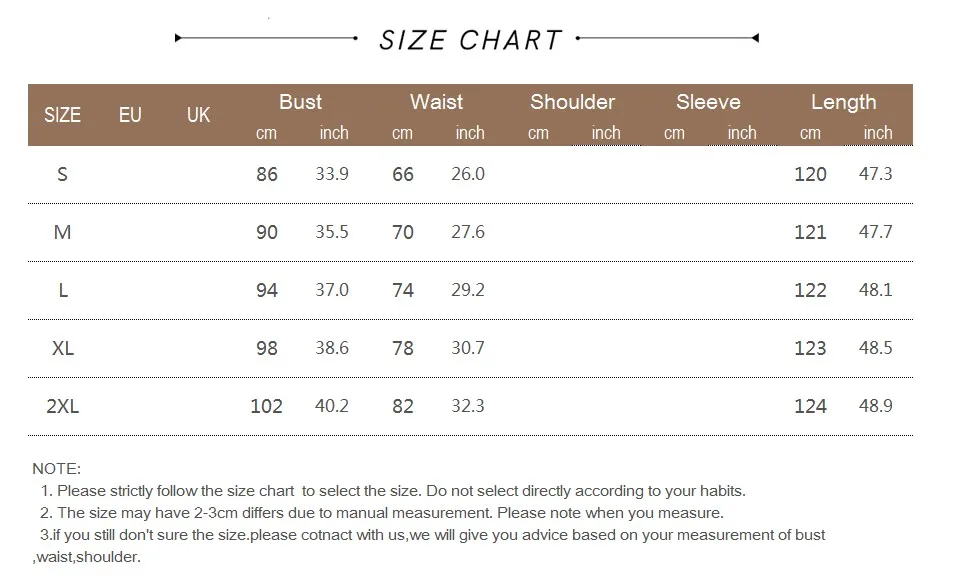
Task: Click the 48.5 inch length value
Action: point(876,348)
